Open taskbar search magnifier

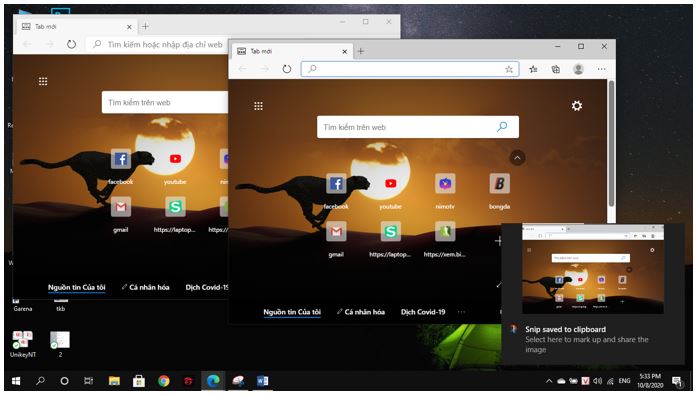click(x=40, y=381)
